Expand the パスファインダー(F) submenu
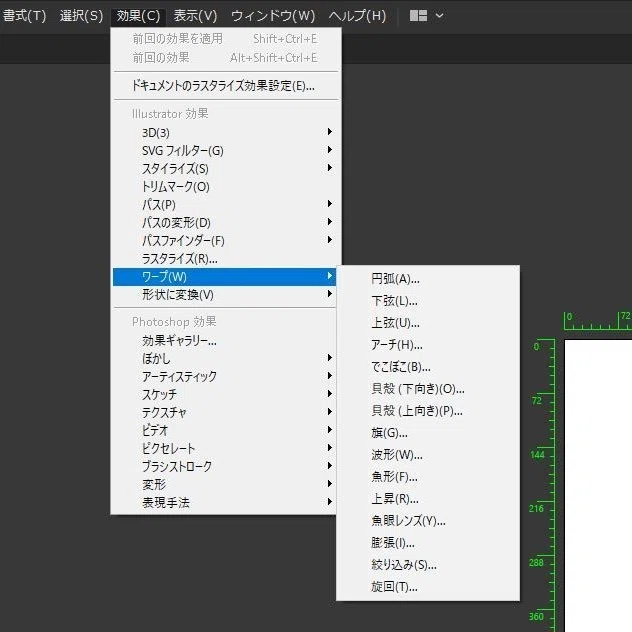 pyautogui.click(x=226, y=240)
